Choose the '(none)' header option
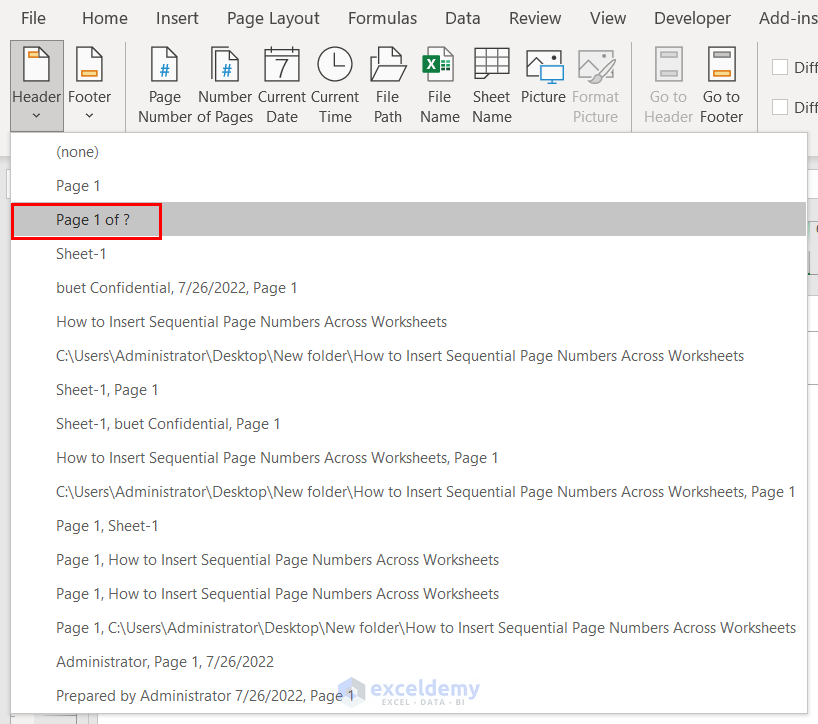The height and width of the screenshot is (724, 818). point(77,151)
